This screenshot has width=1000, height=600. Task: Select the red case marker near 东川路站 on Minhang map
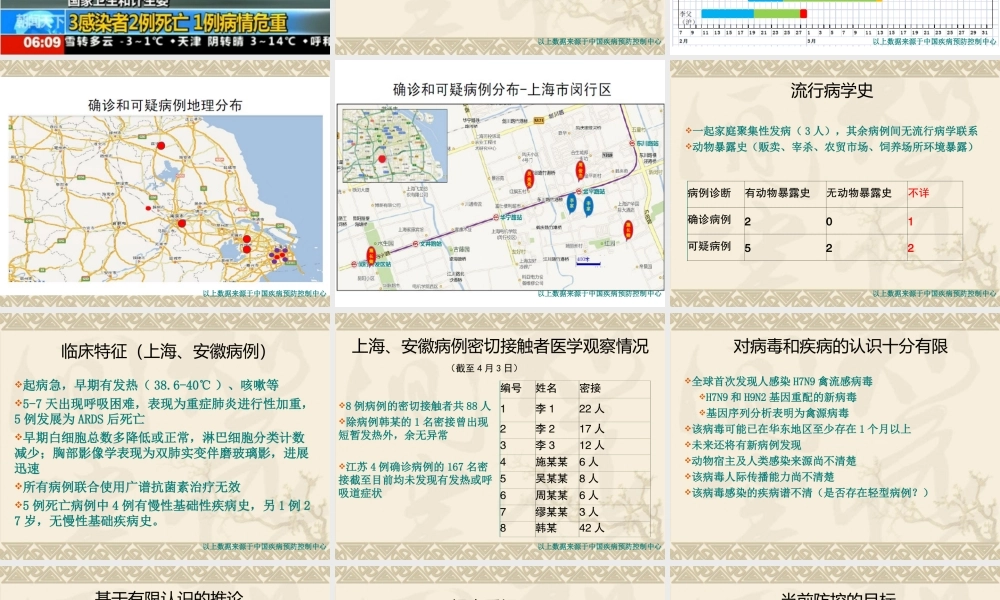pyautogui.click(x=580, y=170)
